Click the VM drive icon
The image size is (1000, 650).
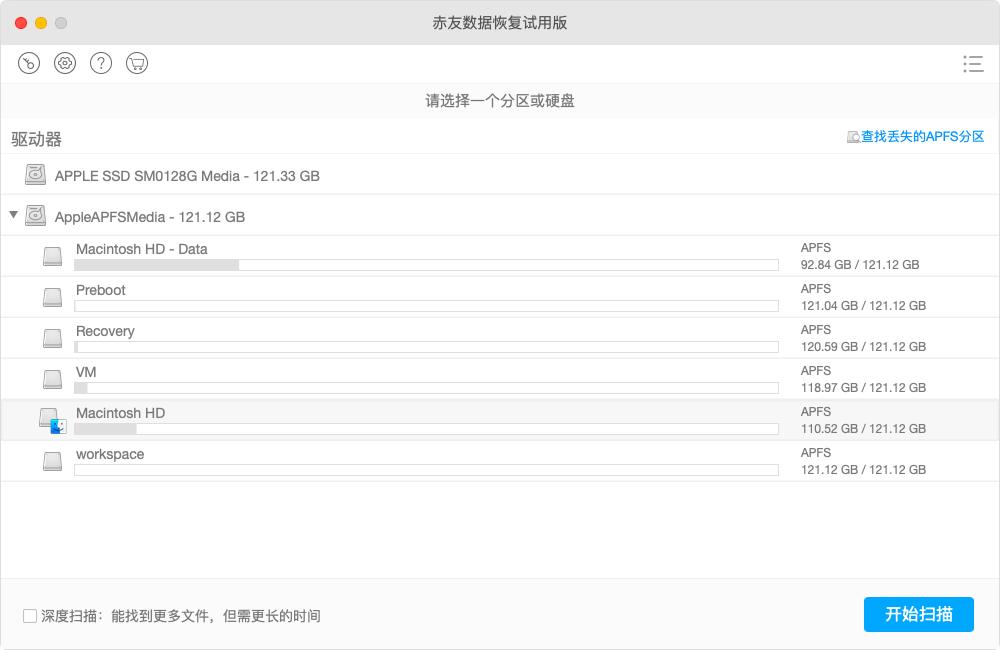point(52,379)
